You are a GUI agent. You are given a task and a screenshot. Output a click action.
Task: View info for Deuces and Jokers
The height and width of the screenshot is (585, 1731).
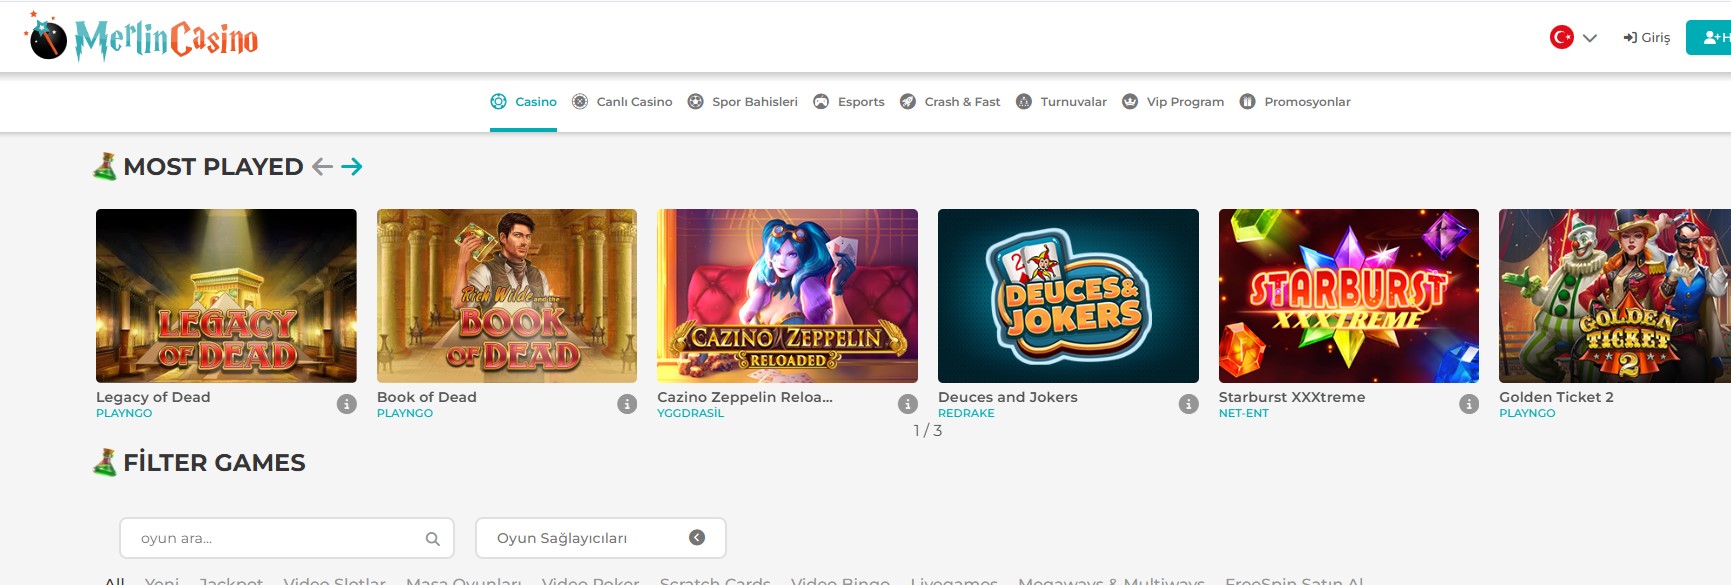coord(1188,404)
